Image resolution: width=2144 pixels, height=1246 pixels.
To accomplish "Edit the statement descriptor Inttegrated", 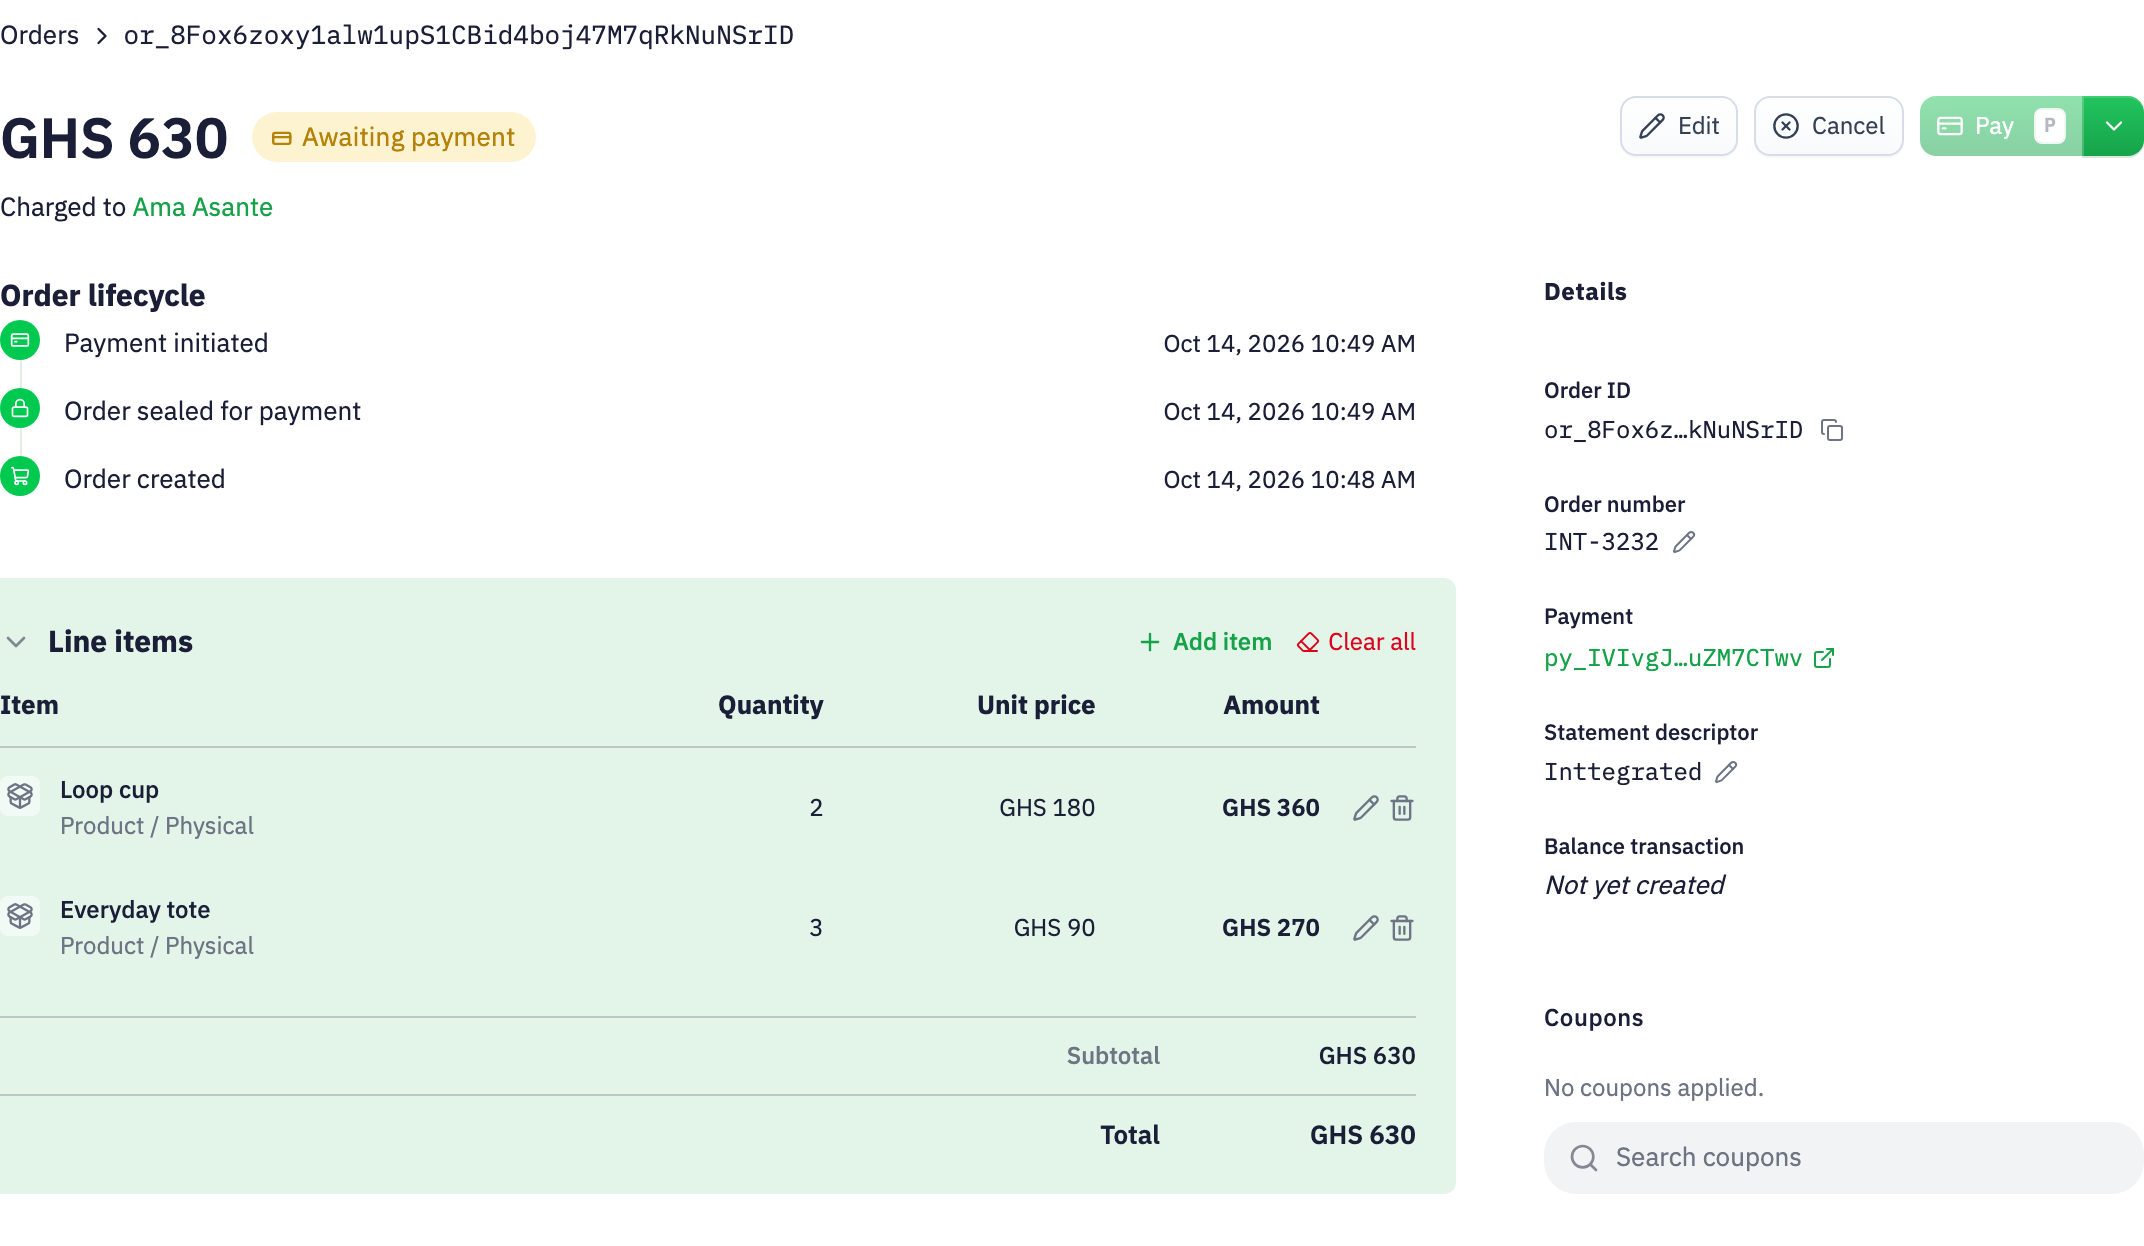I will 1726,772.
